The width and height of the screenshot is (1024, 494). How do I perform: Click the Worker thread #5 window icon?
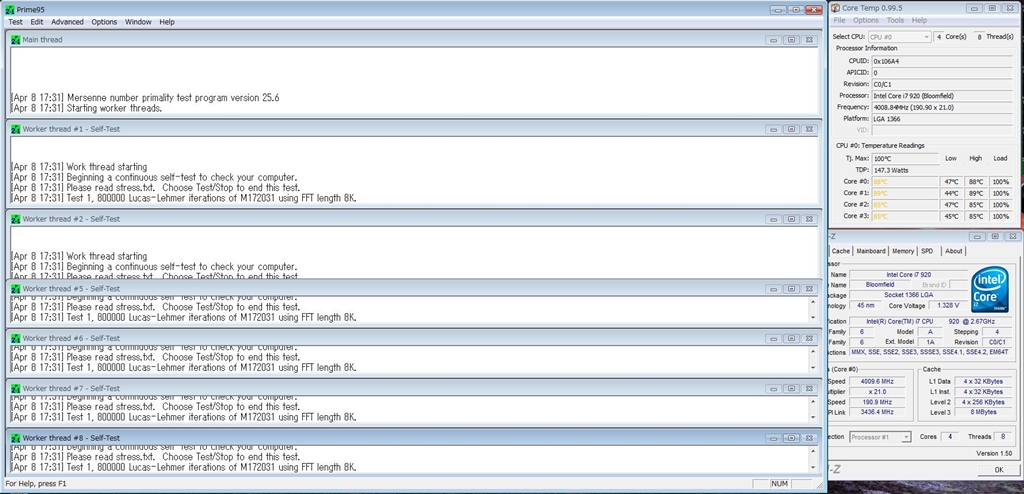(16, 289)
